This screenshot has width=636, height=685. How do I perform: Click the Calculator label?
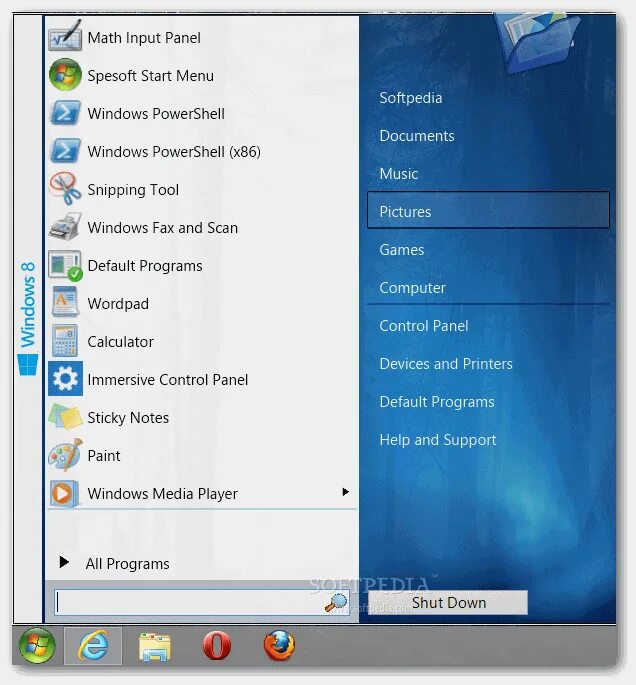[121, 342]
